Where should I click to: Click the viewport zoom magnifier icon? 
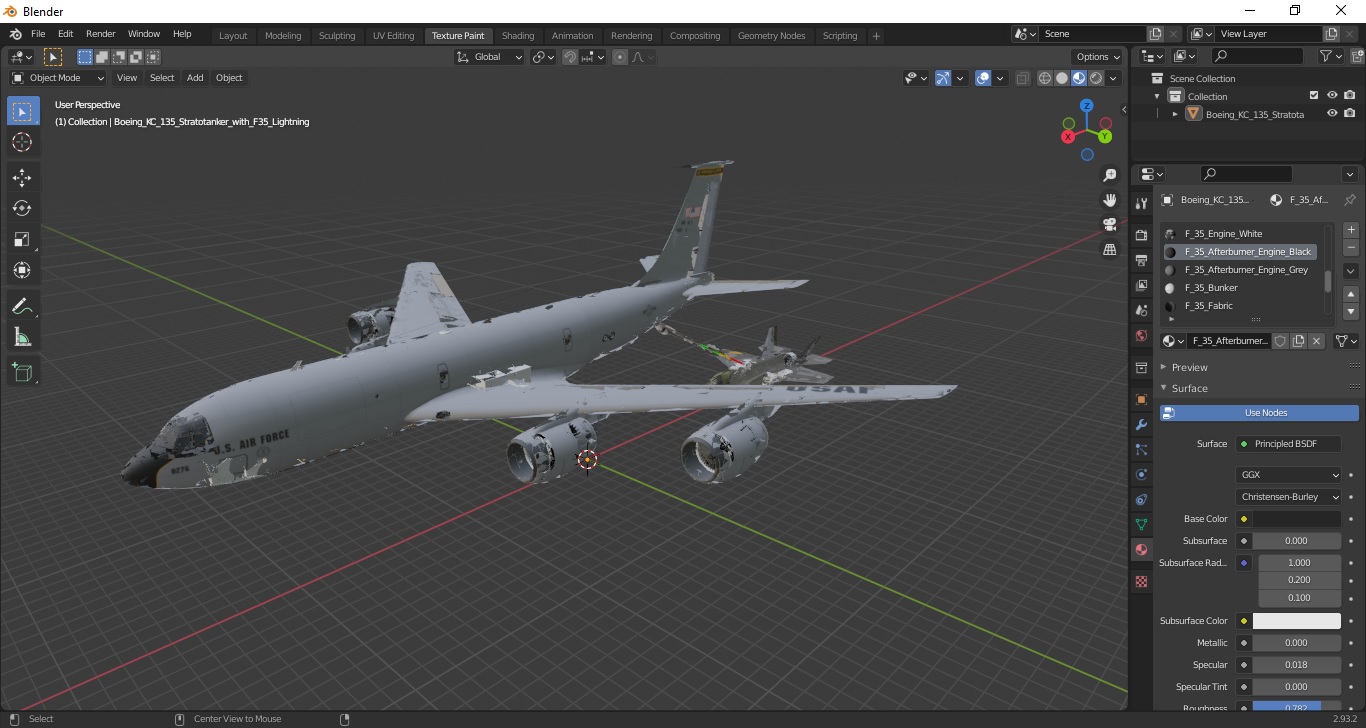pos(1109,175)
